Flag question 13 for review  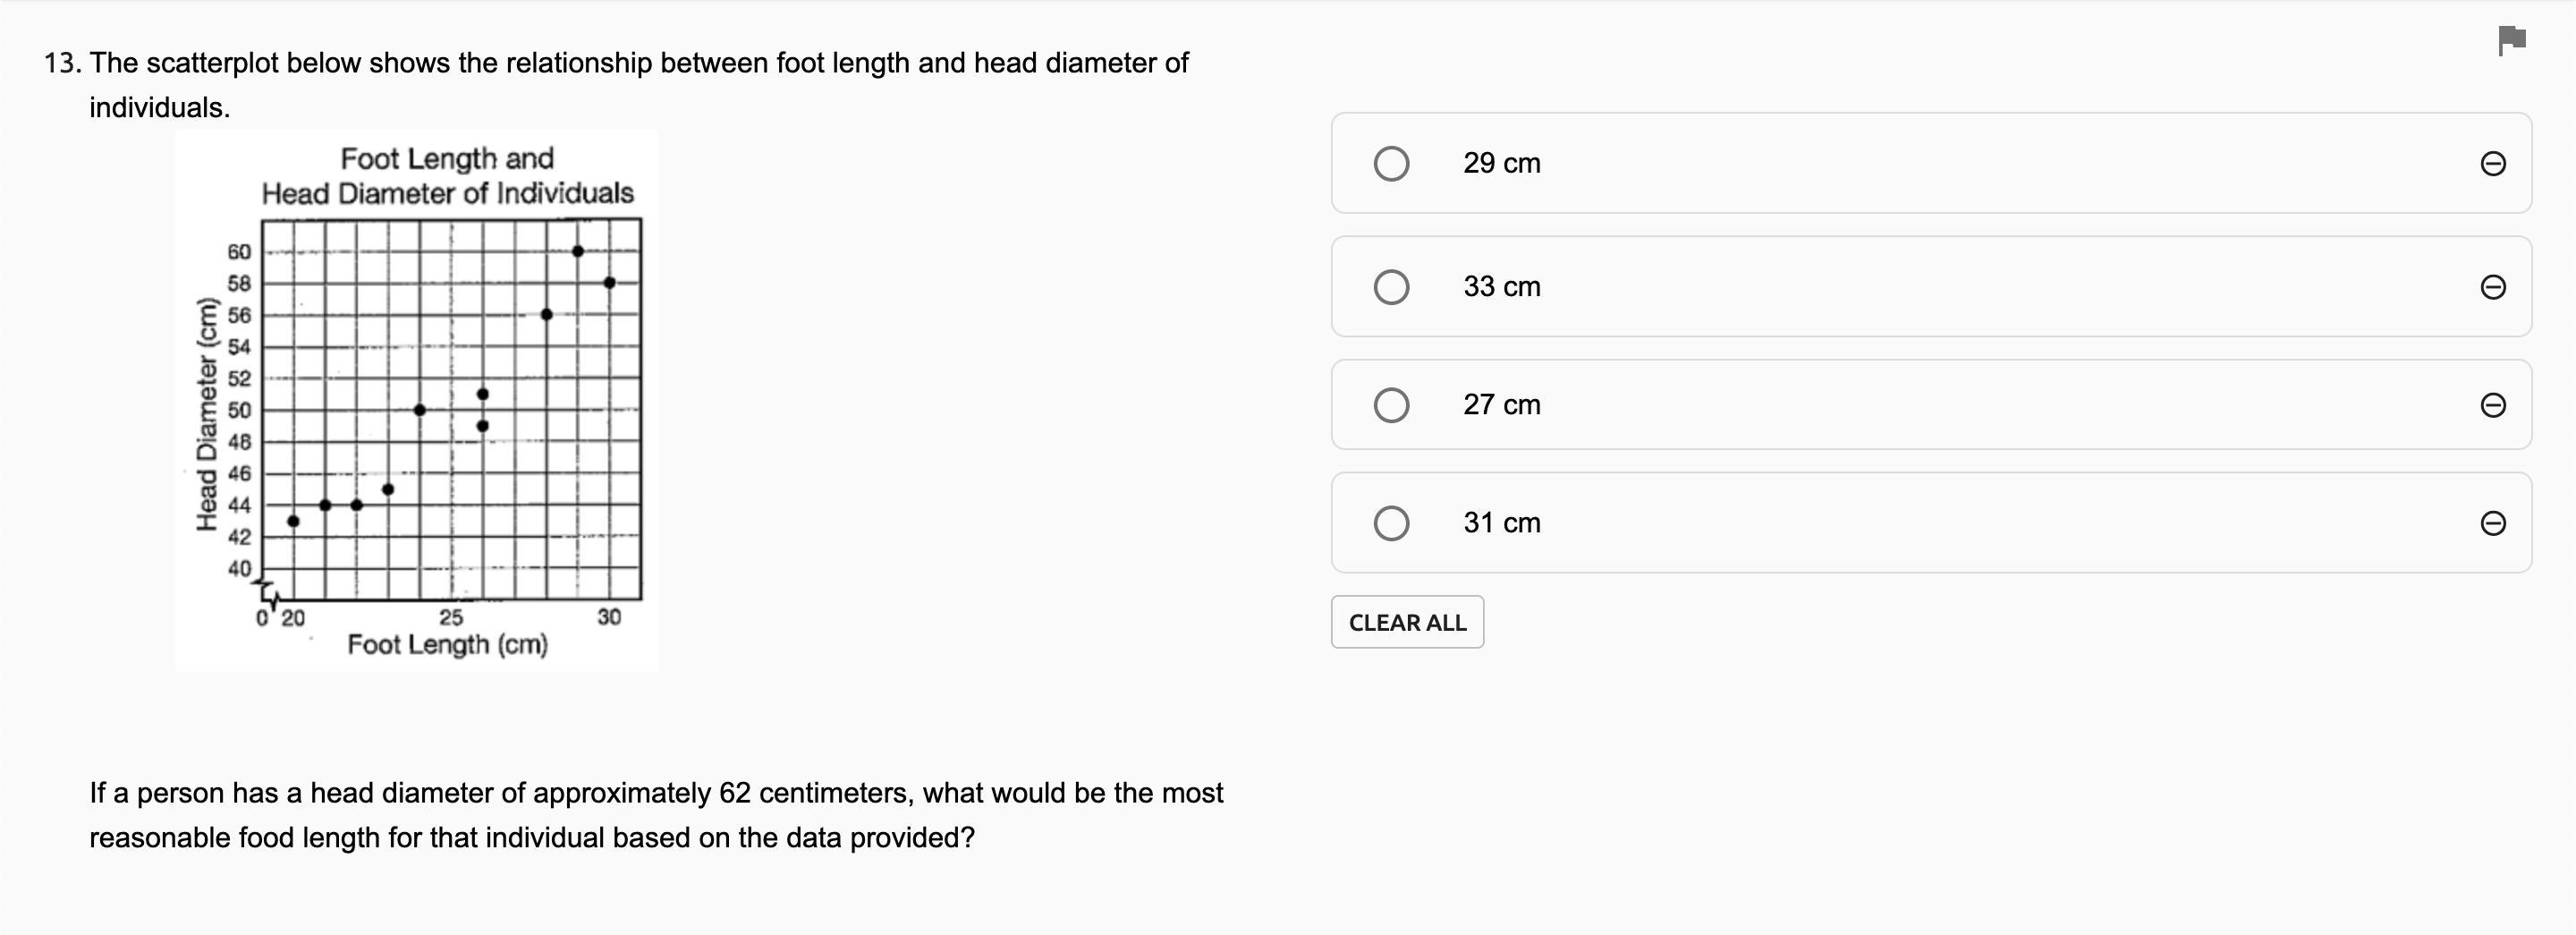pos(2512,41)
